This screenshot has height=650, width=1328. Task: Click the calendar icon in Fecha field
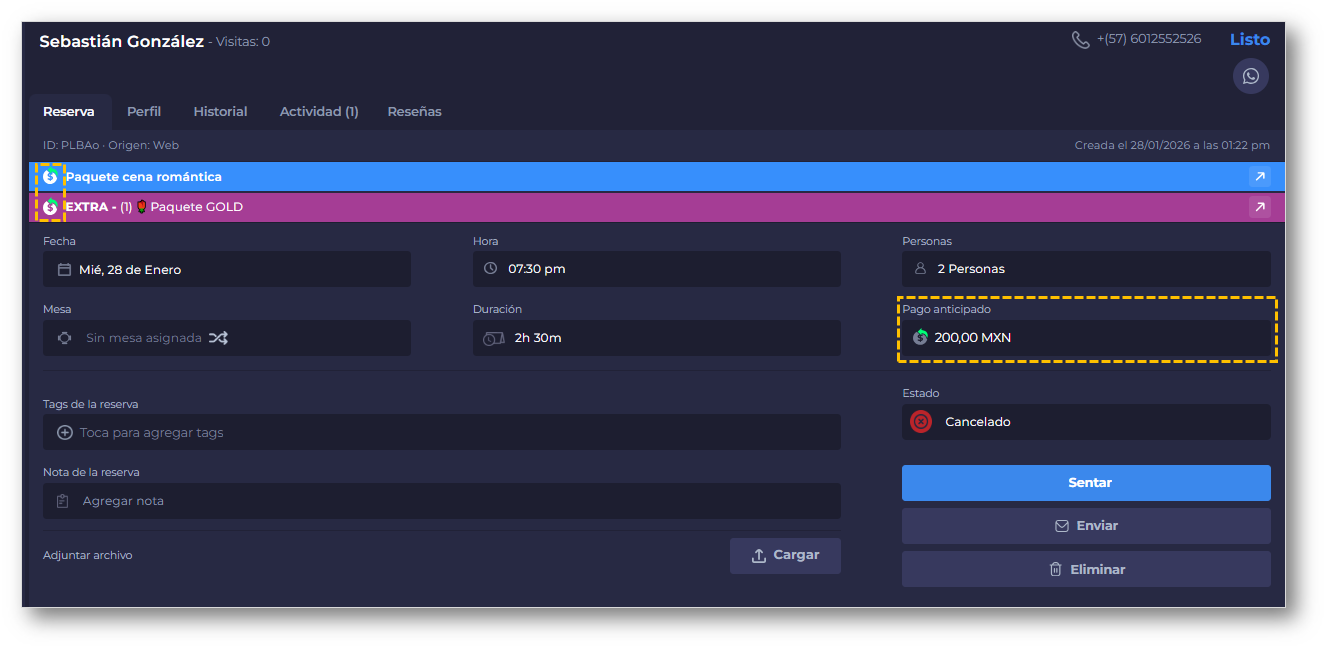(x=64, y=269)
